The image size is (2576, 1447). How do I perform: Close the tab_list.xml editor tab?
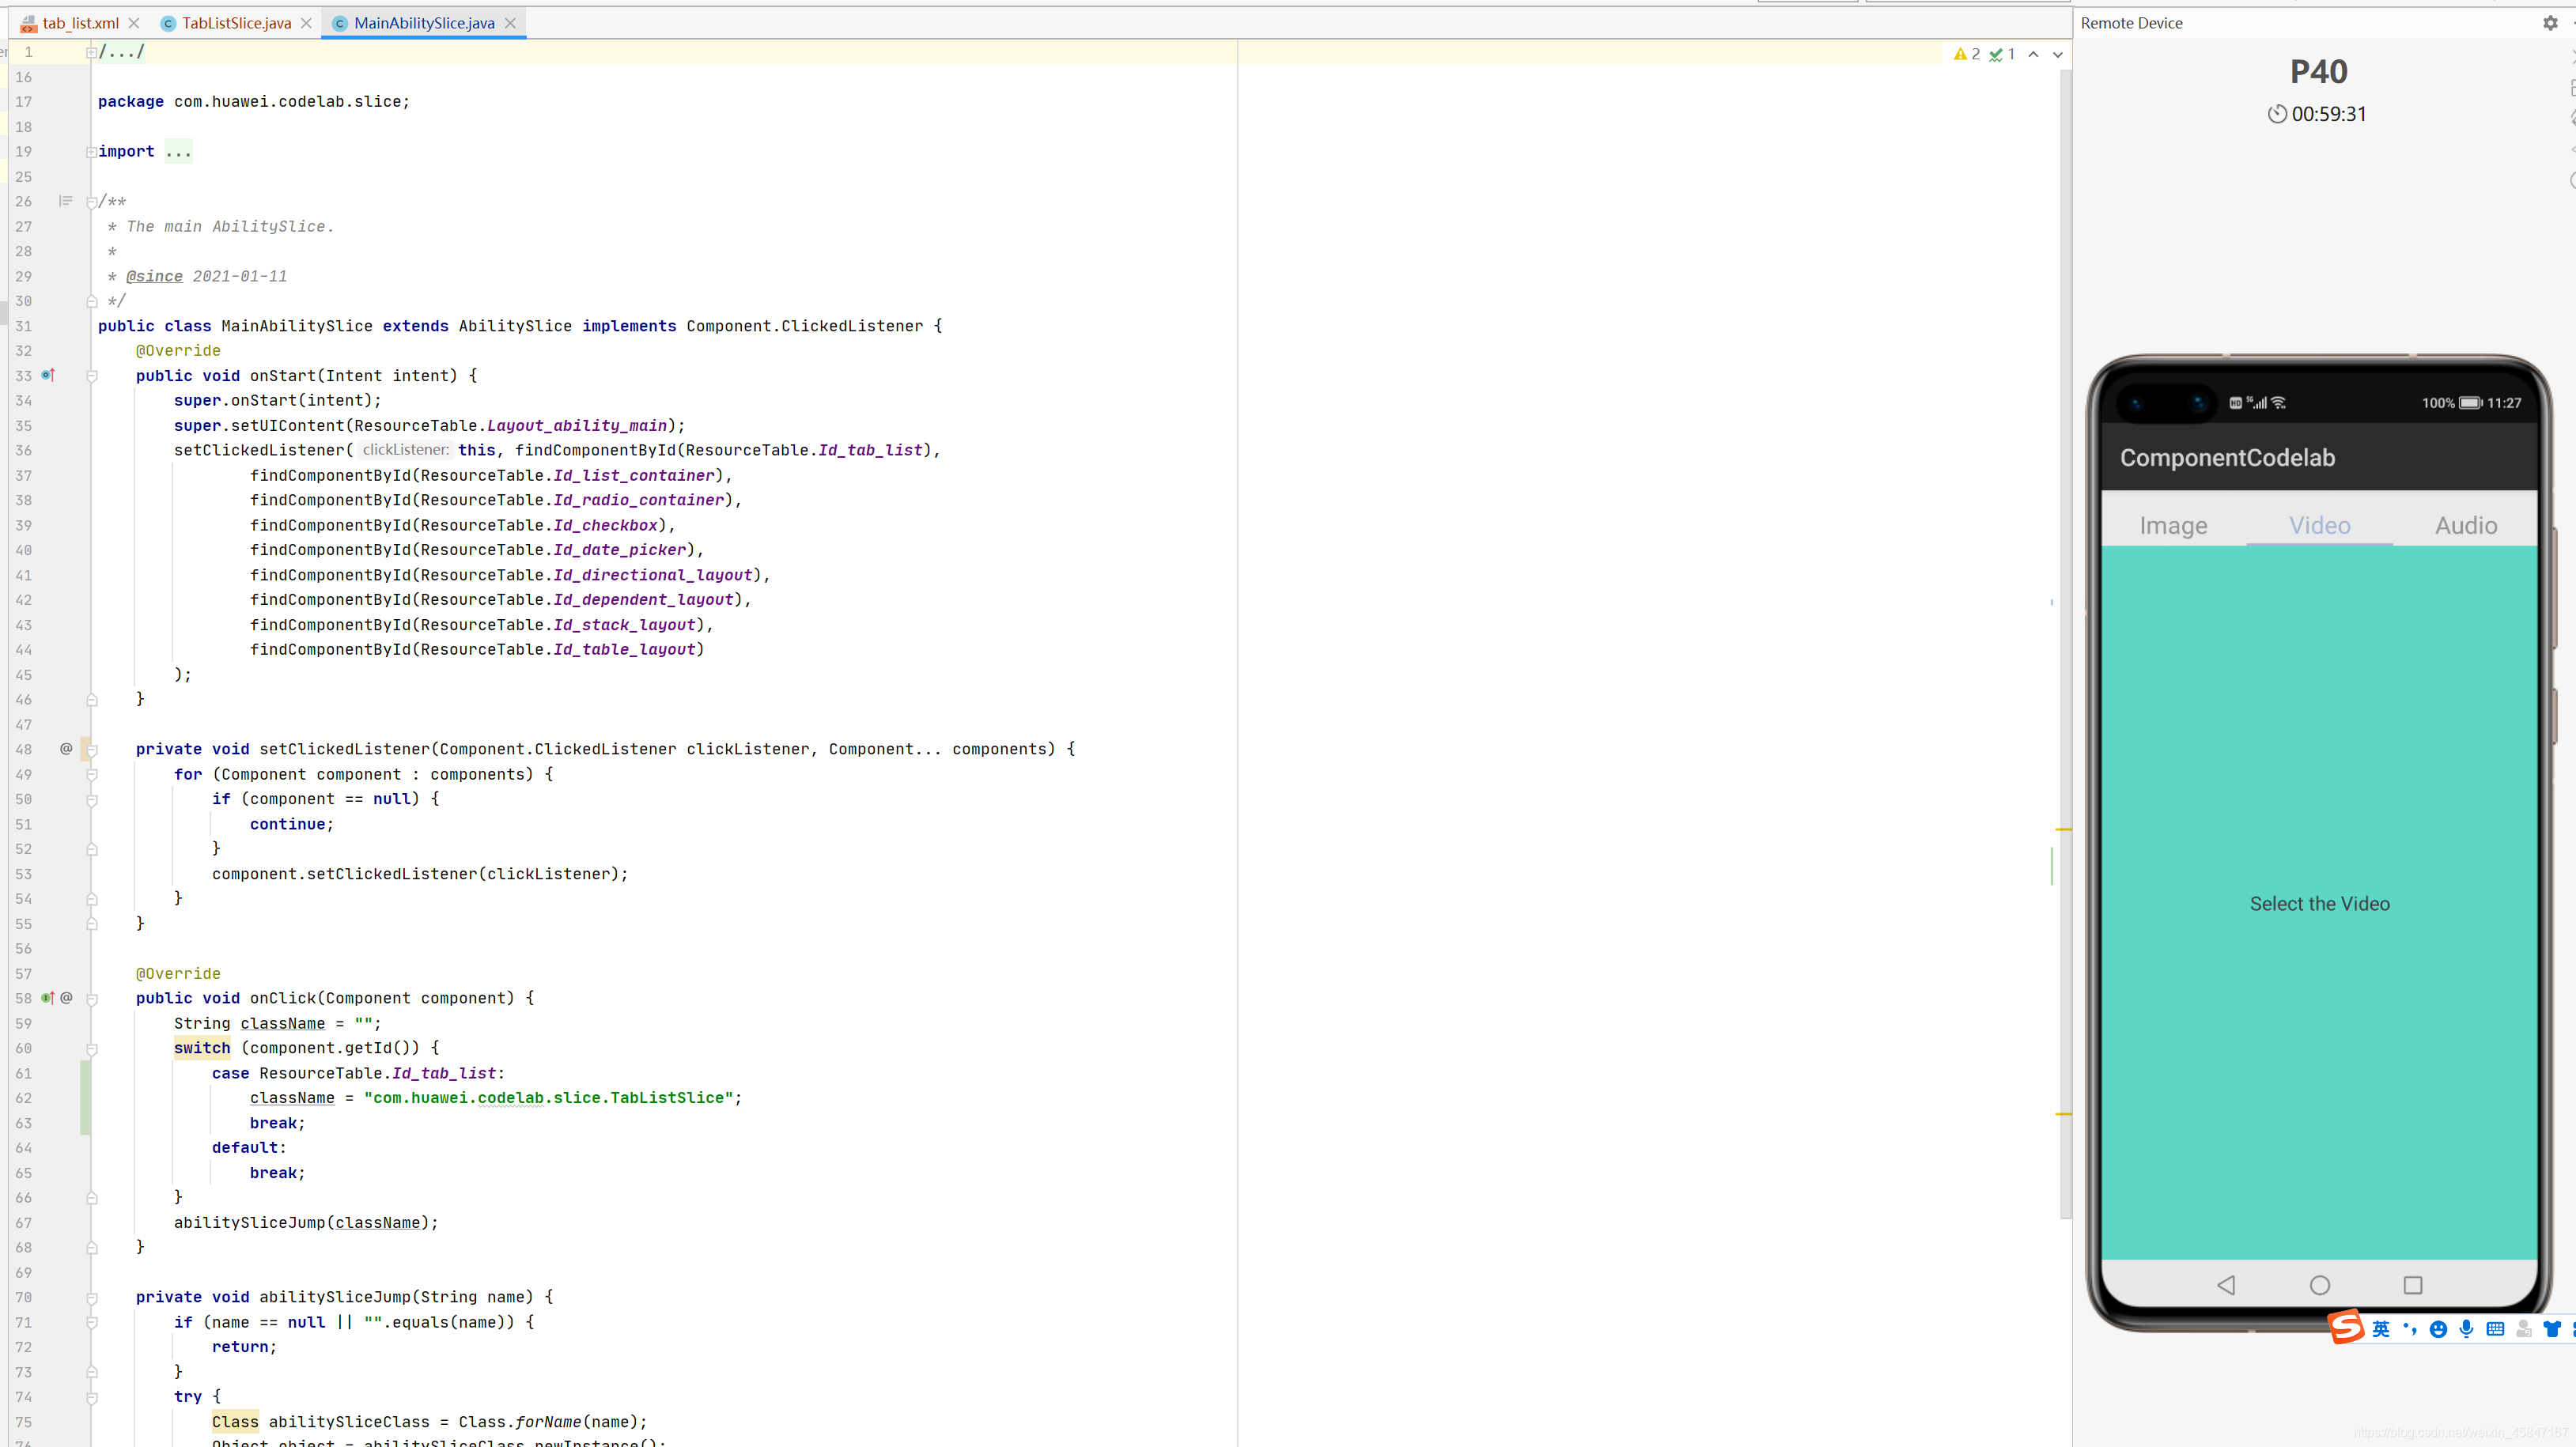coord(134,23)
